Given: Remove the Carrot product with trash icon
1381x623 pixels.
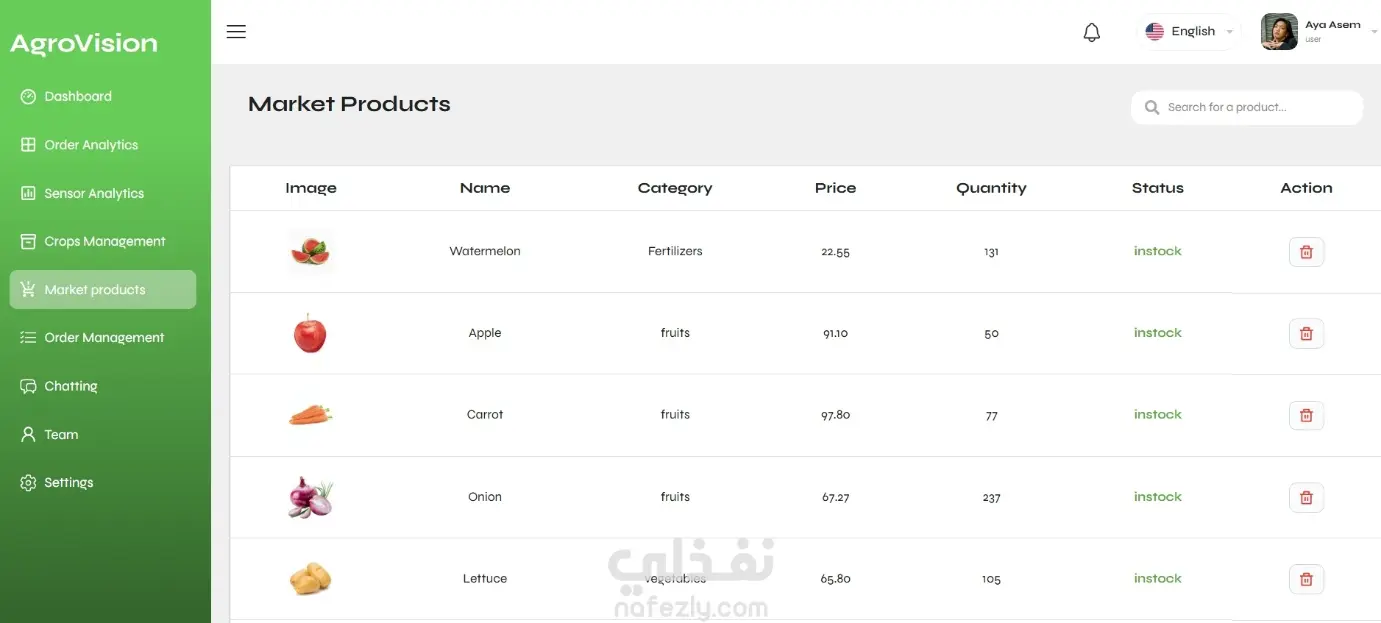Looking at the screenshot, I should click(1306, 415).
